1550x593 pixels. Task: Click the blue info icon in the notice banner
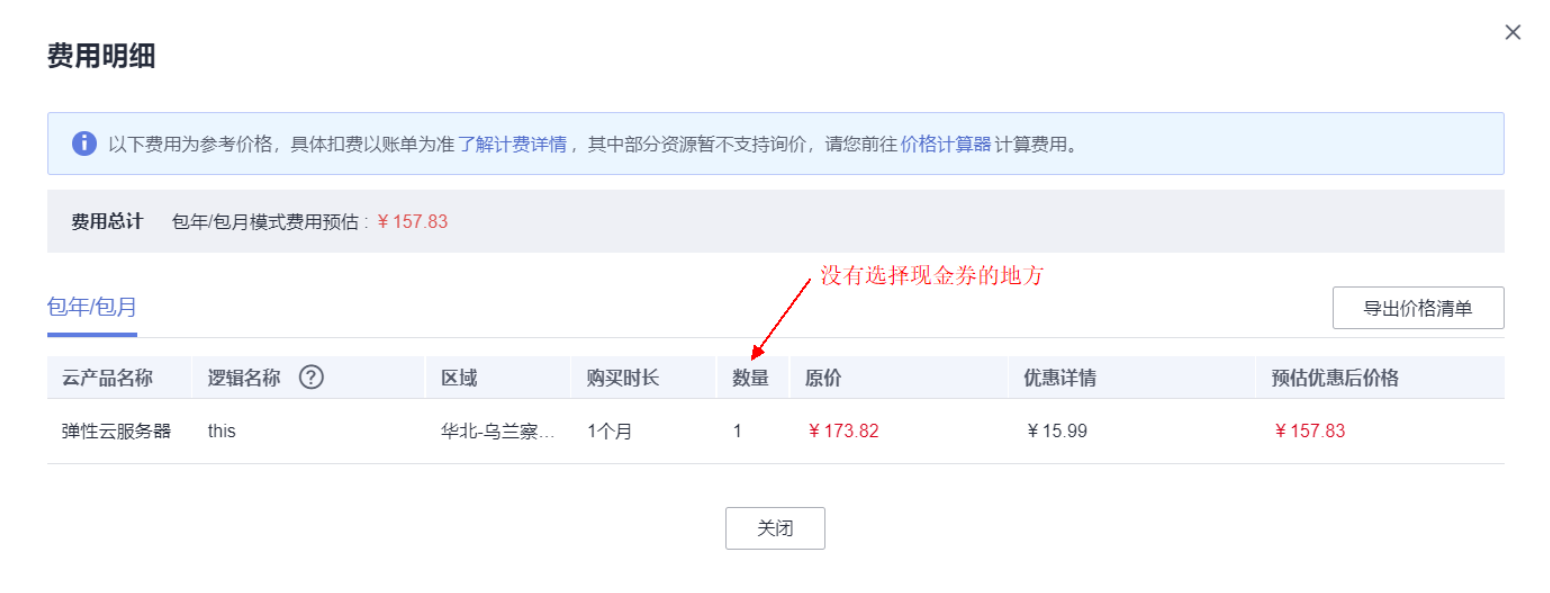click(84, 143)
